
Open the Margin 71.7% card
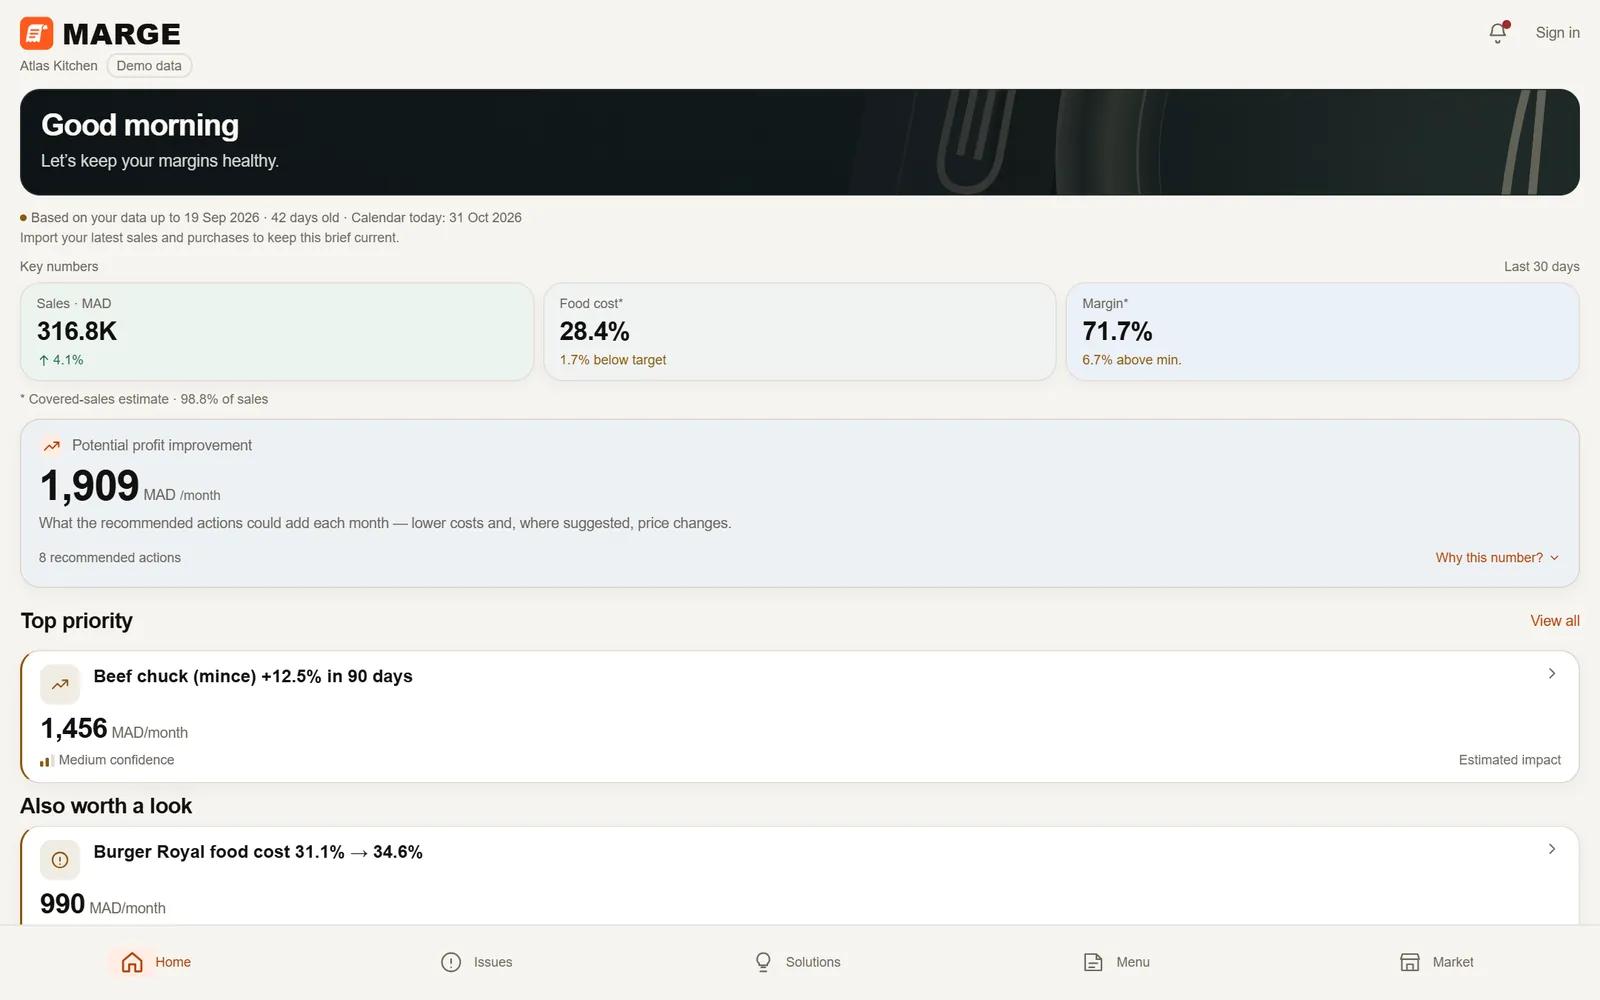[x=1323, y=331]
